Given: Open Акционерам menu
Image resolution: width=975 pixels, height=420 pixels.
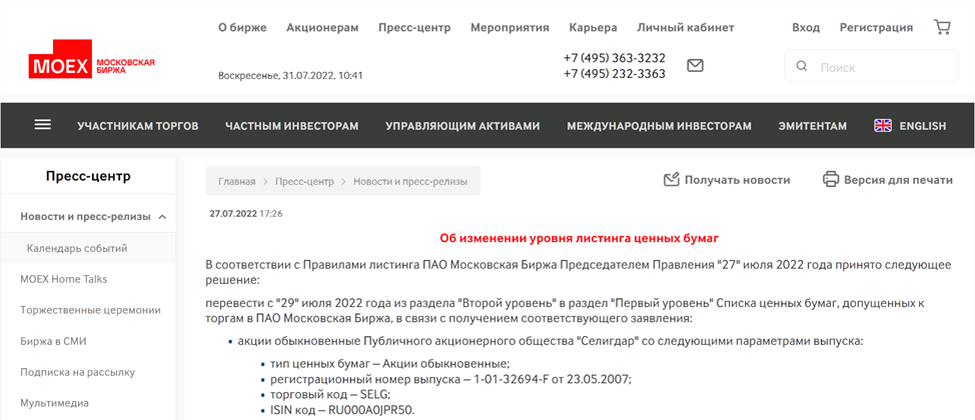Looking at the screenshot, I should (x=323, y=27).
